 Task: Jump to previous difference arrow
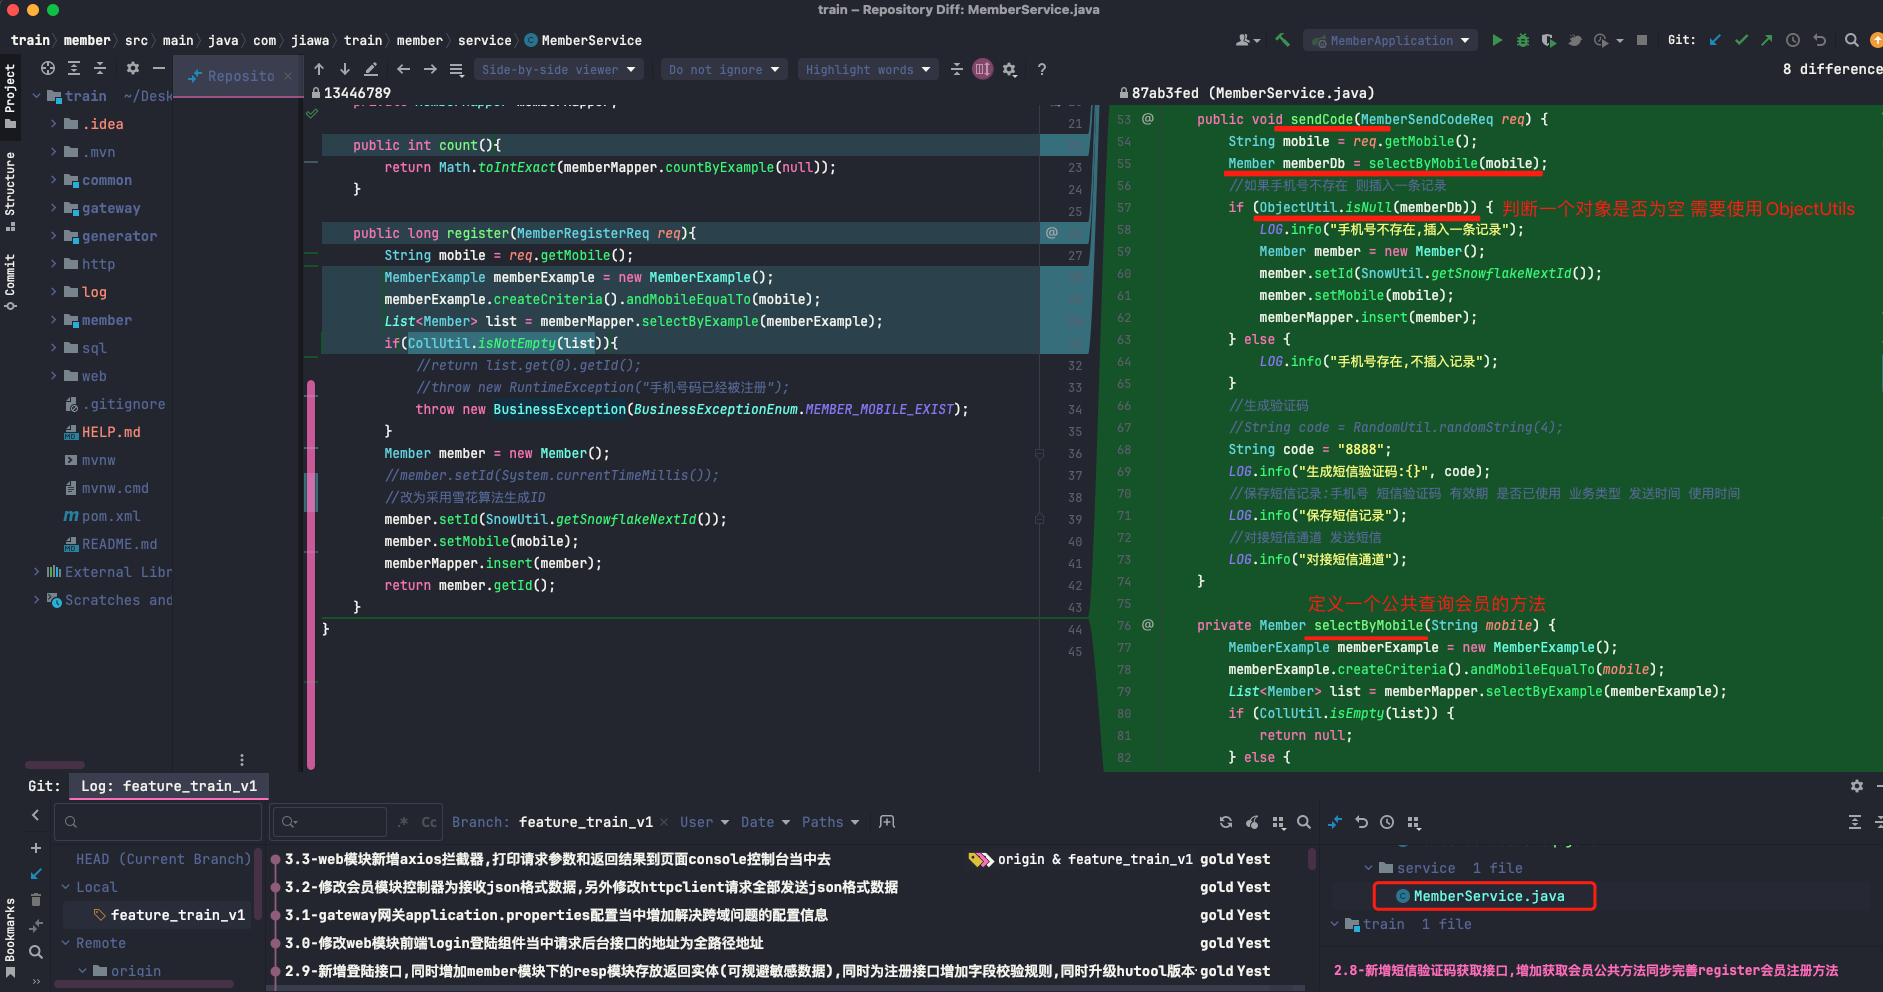[x=319, y=69]
